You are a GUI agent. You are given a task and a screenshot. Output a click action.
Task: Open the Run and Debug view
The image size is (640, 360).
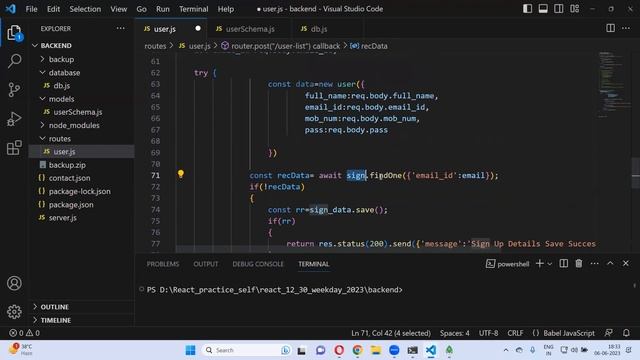14,119
